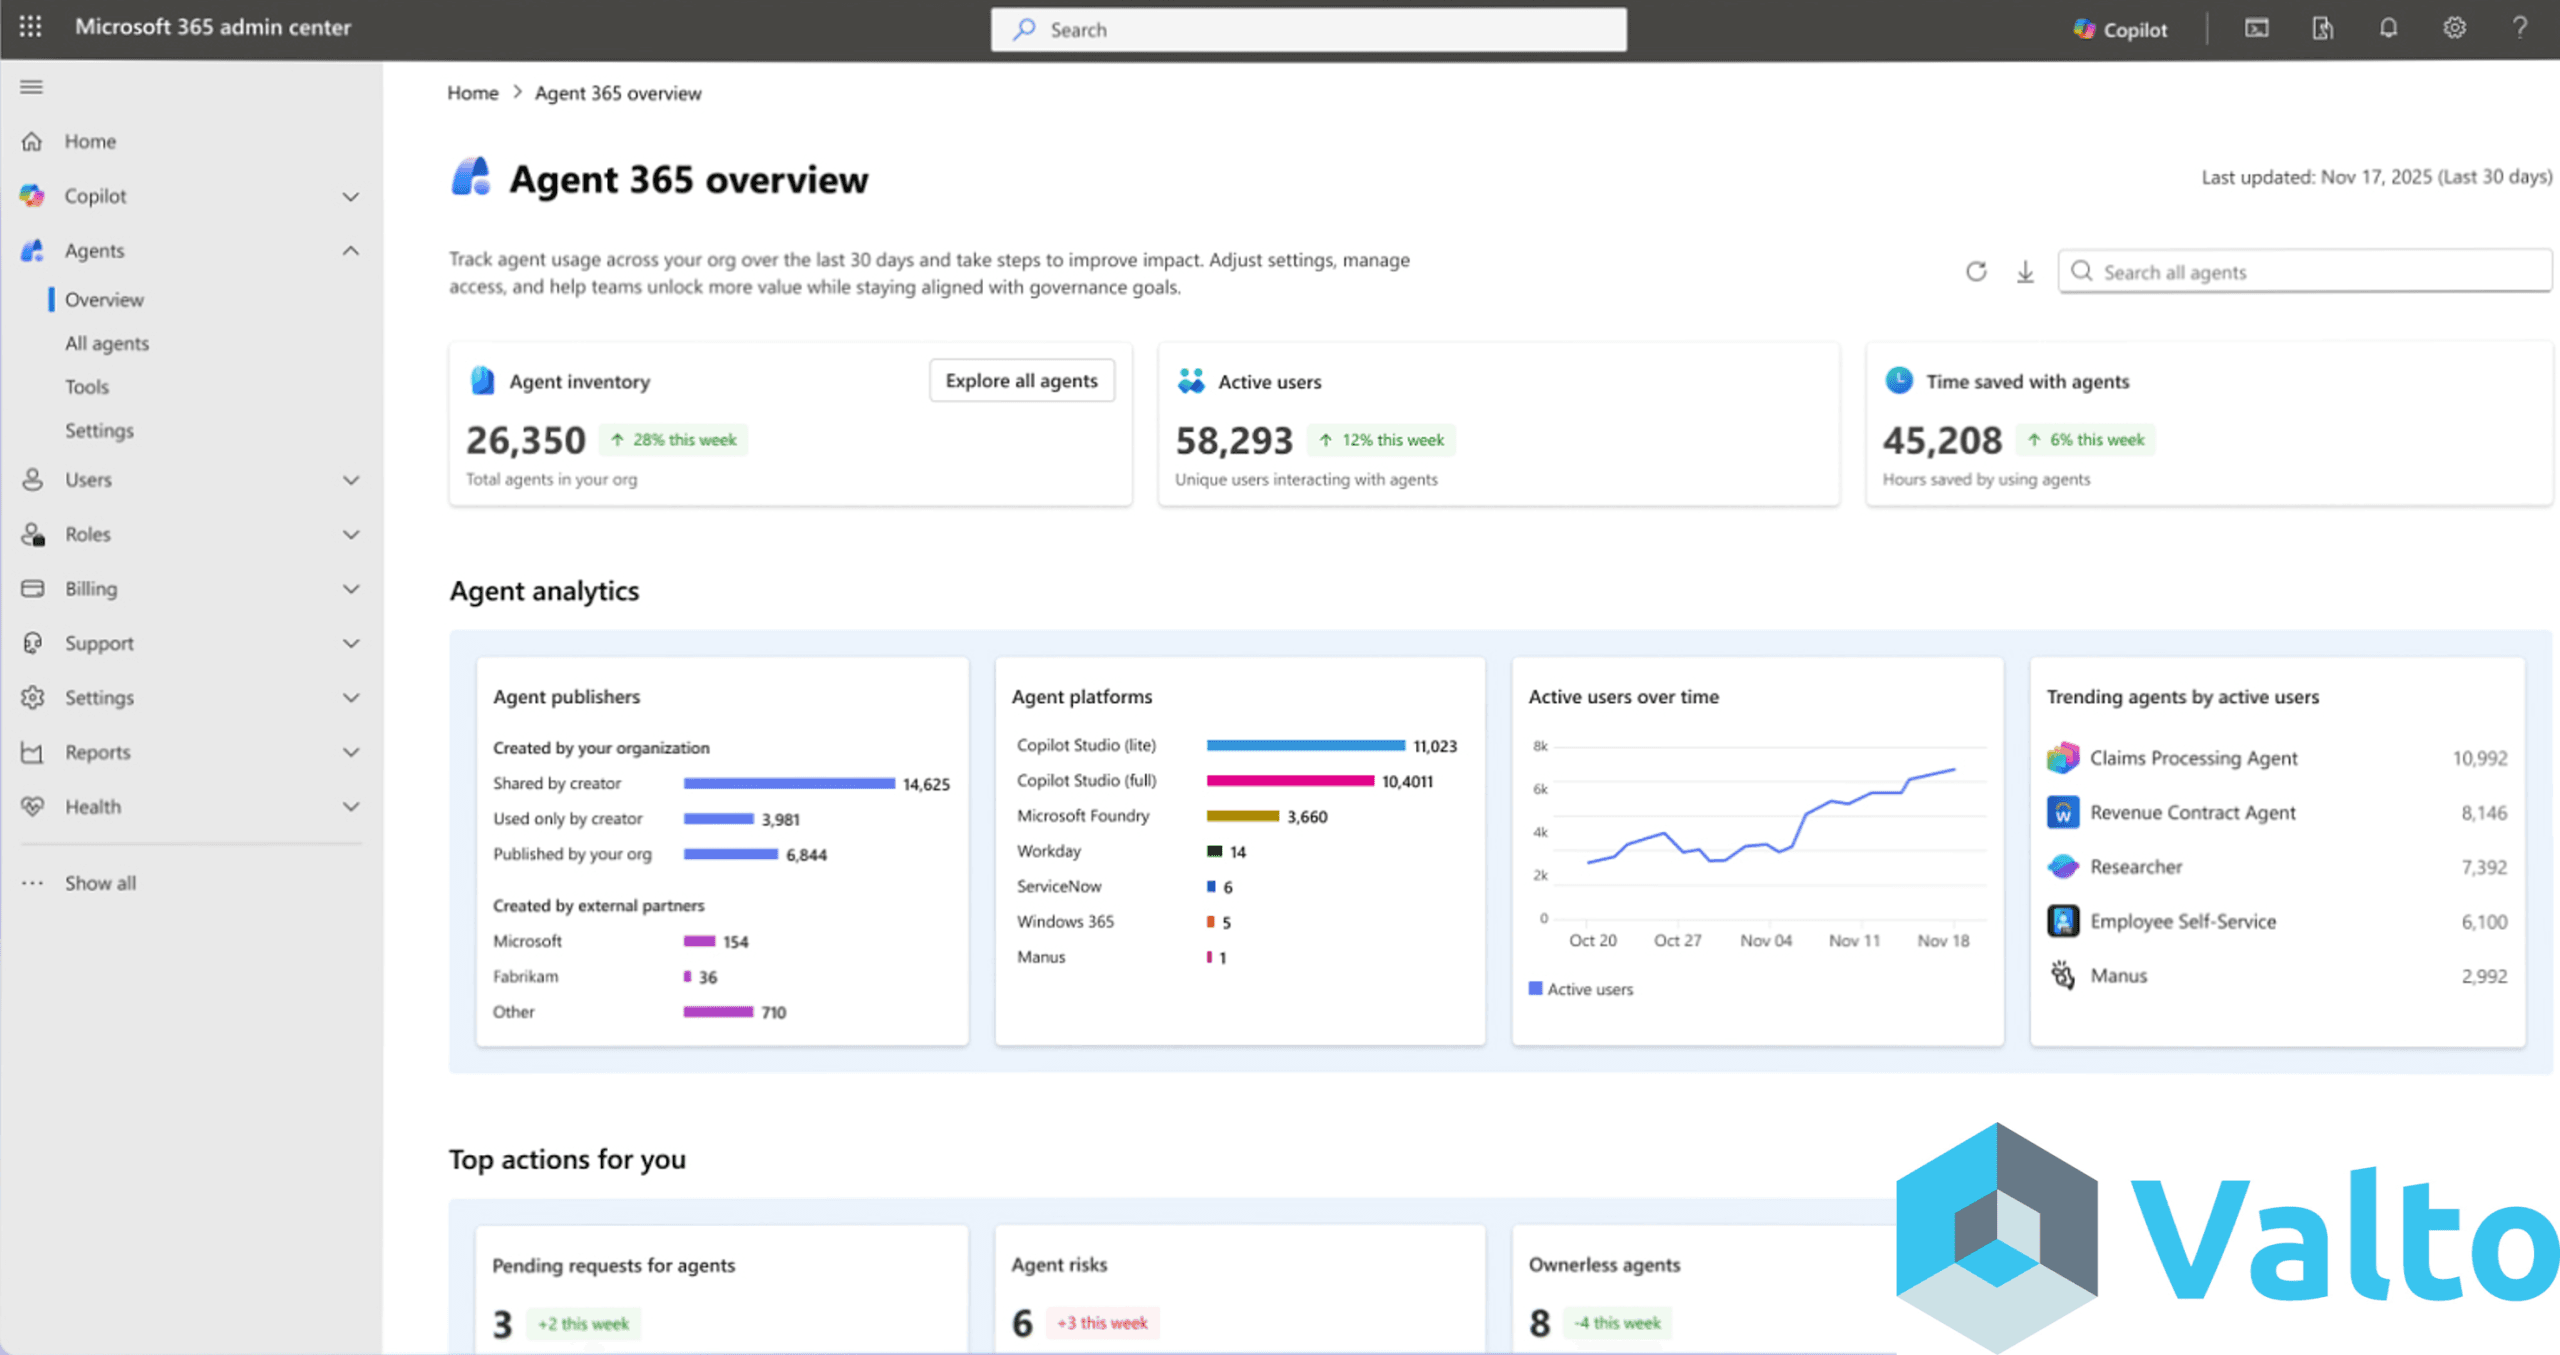
Task: Click the Microsoft Foundry bar
Action: tap(1242, 816)
